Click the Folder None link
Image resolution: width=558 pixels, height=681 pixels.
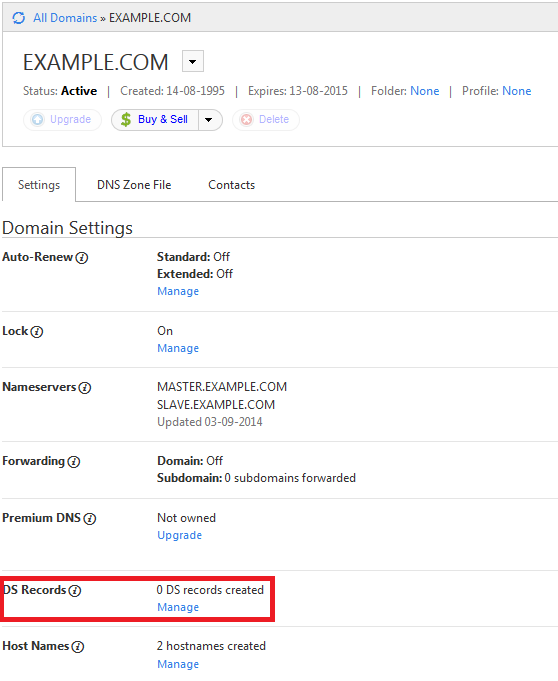425,91
